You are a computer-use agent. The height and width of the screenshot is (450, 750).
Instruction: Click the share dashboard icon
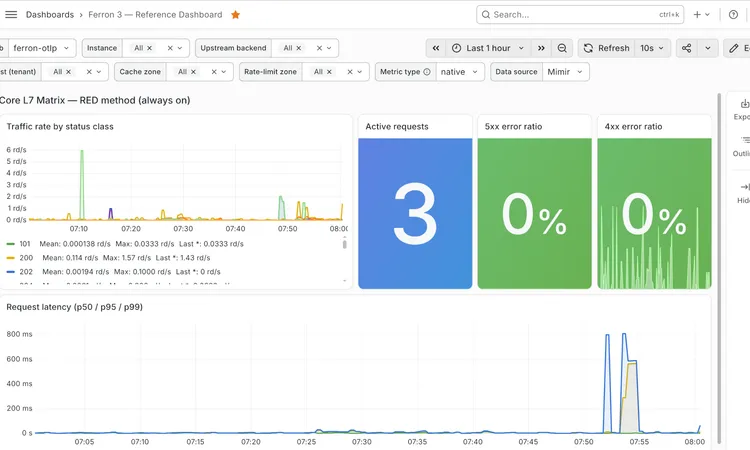[686, 48]
